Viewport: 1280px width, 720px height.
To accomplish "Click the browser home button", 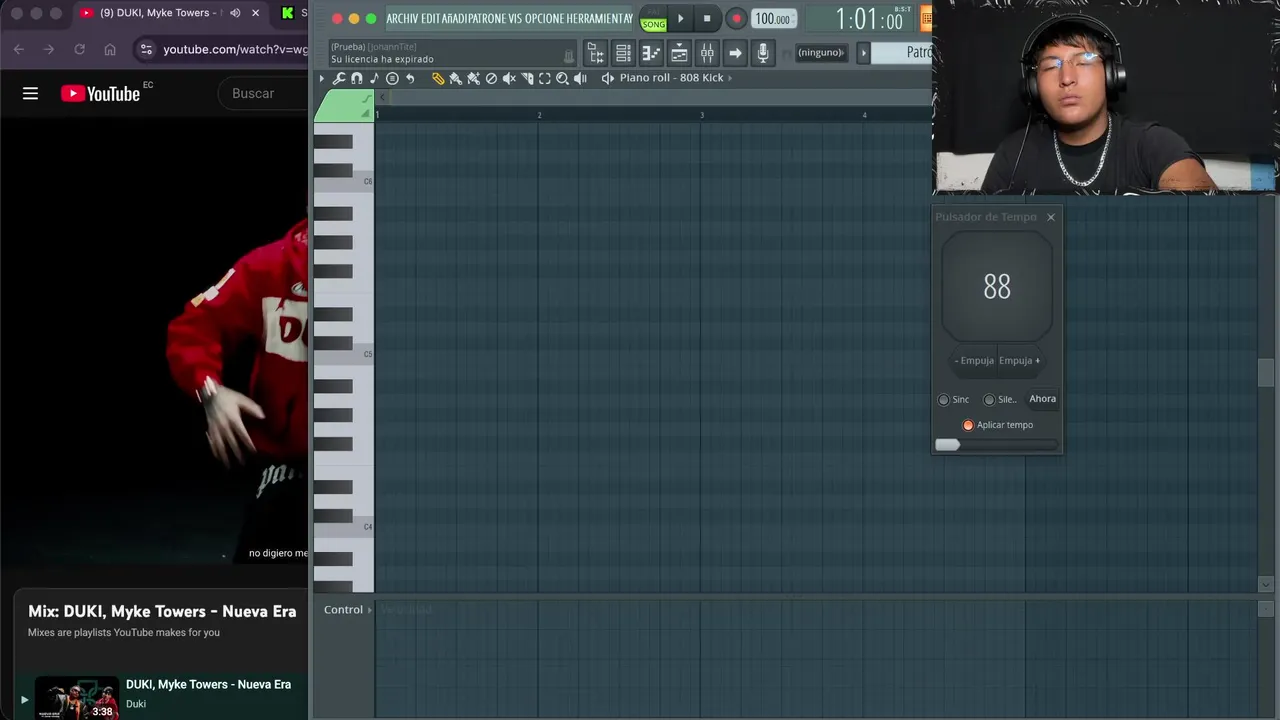I will [110, 49].
